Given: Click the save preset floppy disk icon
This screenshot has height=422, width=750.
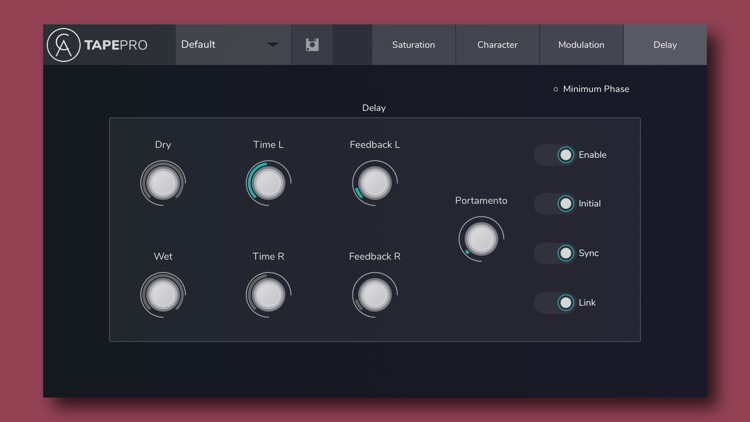Looking at the screenshot, I should (x=312, y=44).
